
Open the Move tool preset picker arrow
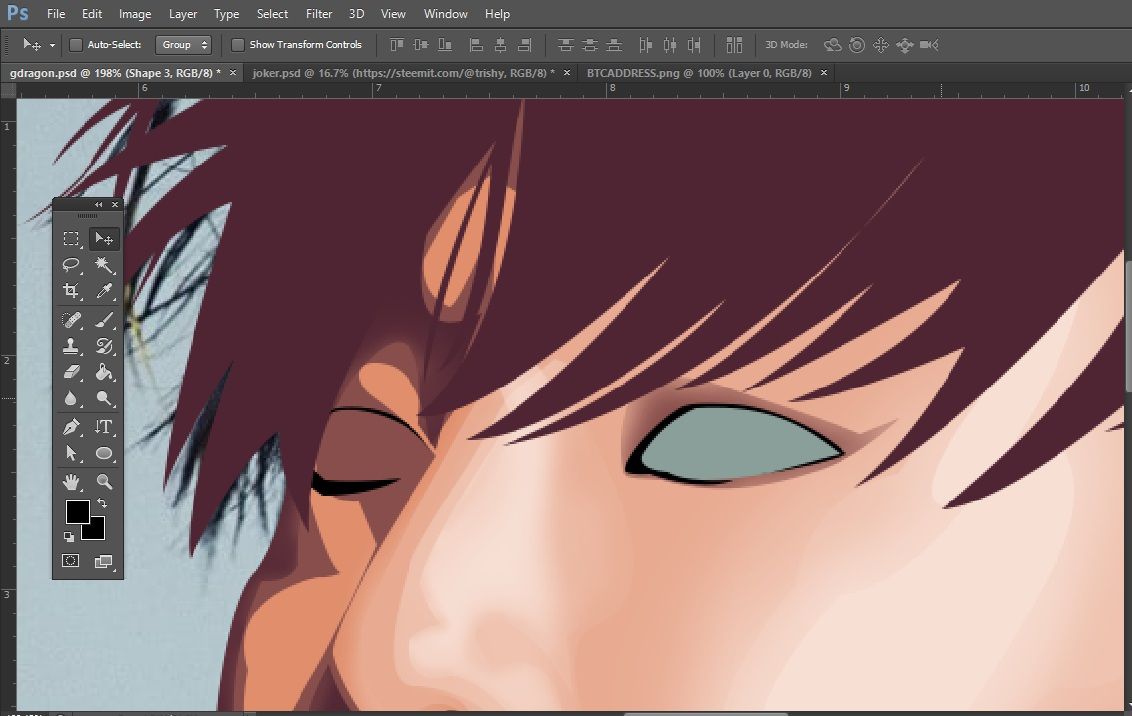pyautogui.click(x=52, y=45)
